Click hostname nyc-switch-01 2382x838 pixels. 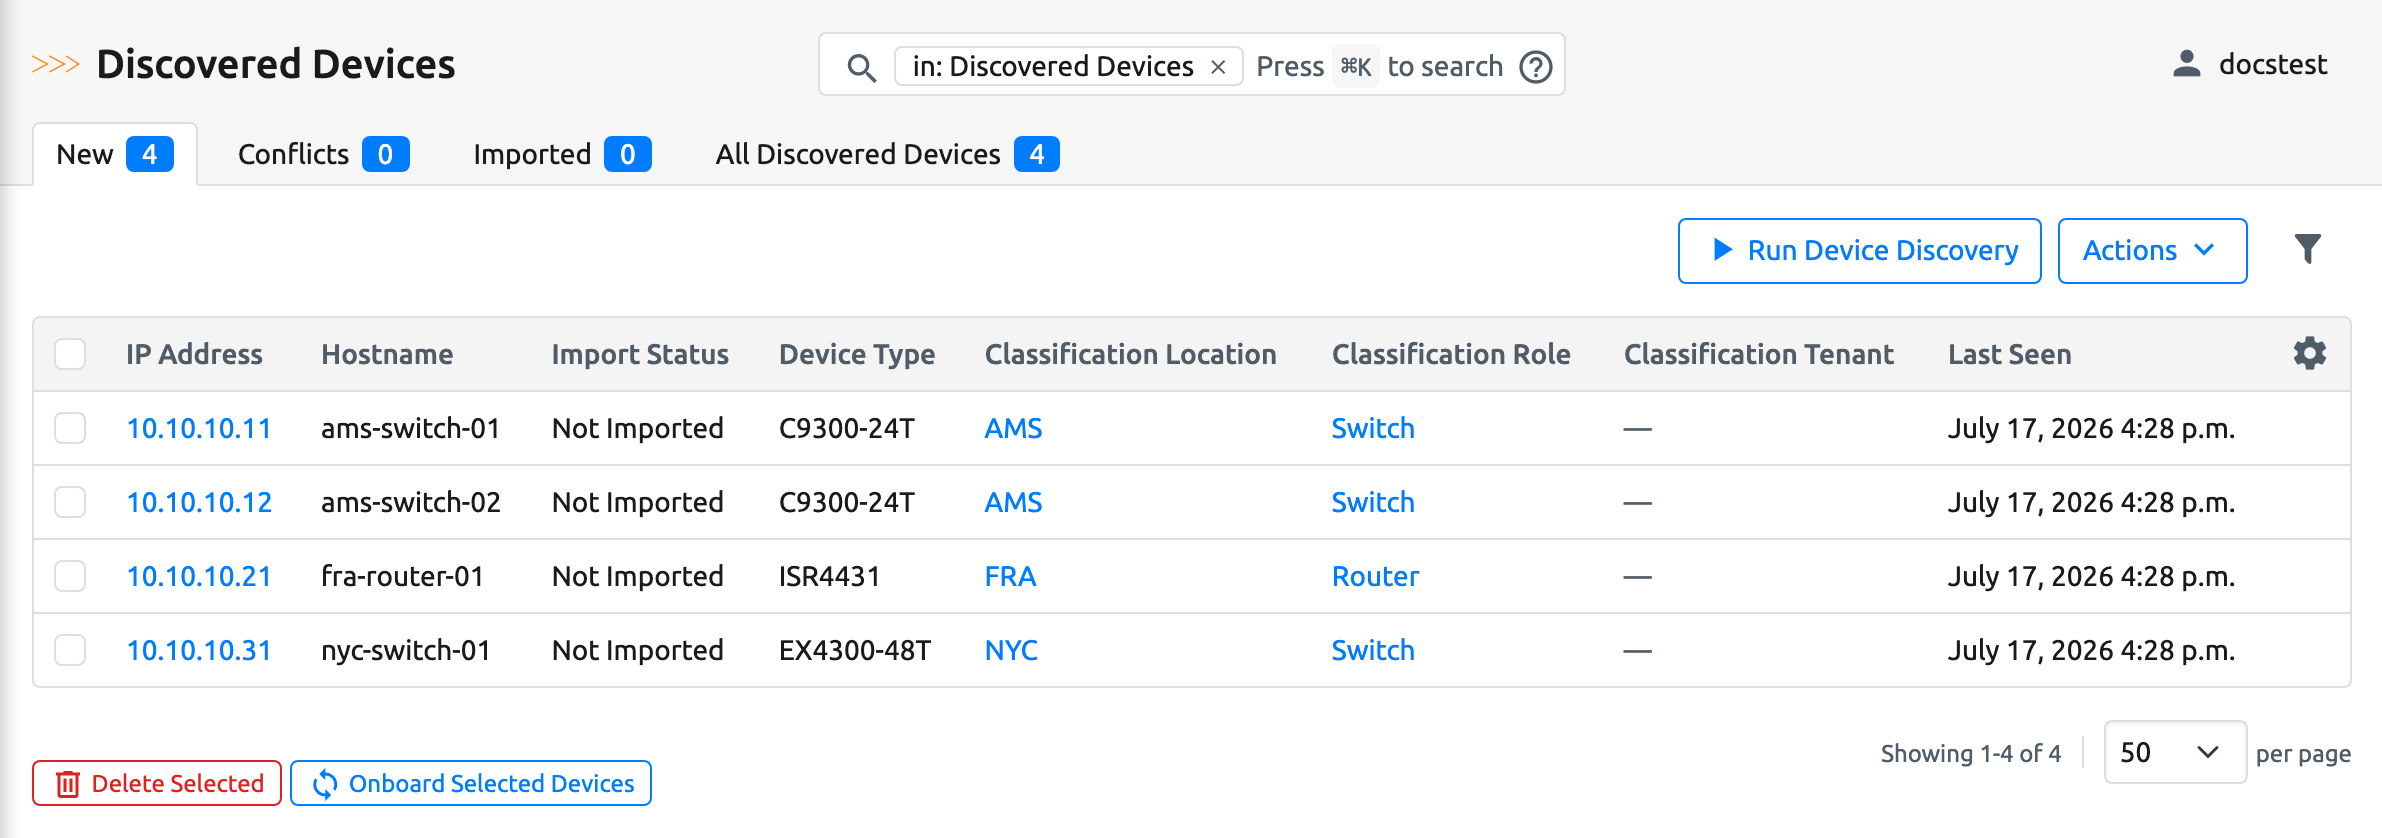(x=406, y=651)
